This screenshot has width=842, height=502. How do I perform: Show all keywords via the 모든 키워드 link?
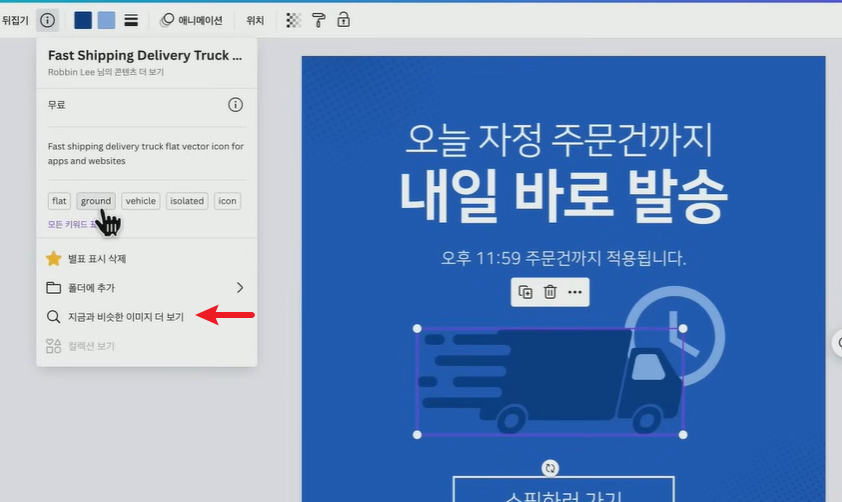coord(72,224)
